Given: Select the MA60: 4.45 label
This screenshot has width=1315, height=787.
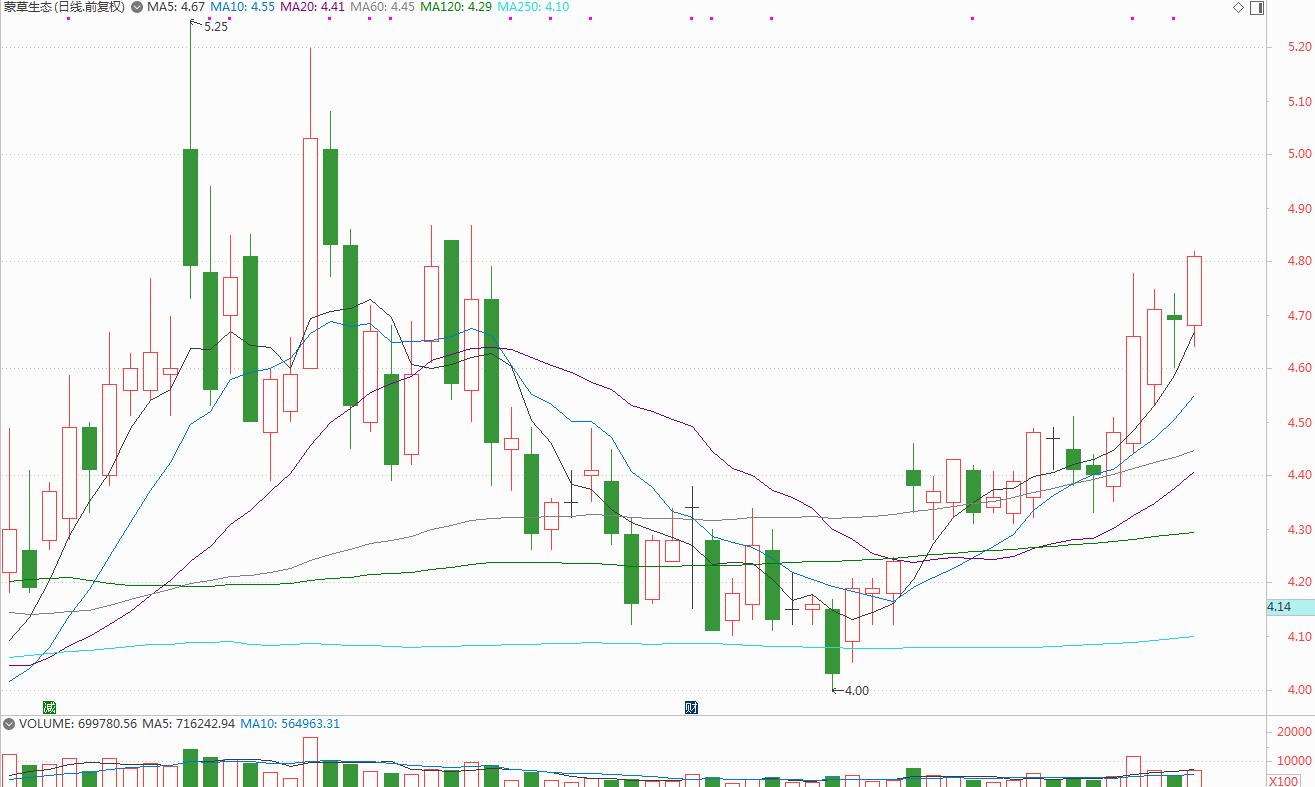Looking at the screenshot, I should point(382,7).
